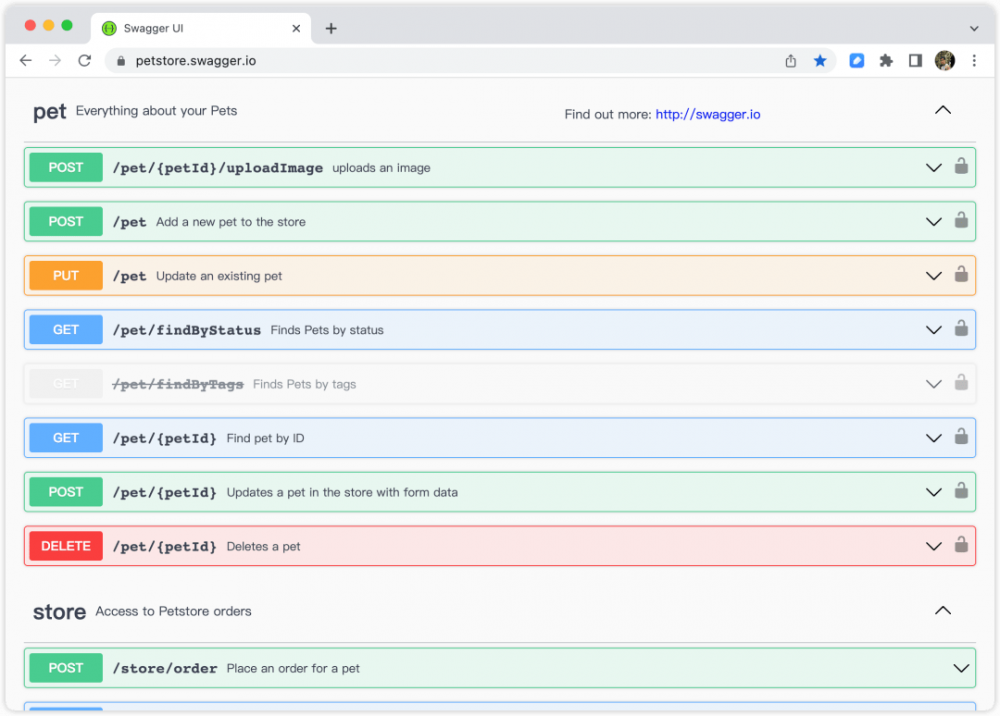Open the browser Extensions puzzle icon
The height and width of the screenshot is (716, 1000).
coord(886,61)
